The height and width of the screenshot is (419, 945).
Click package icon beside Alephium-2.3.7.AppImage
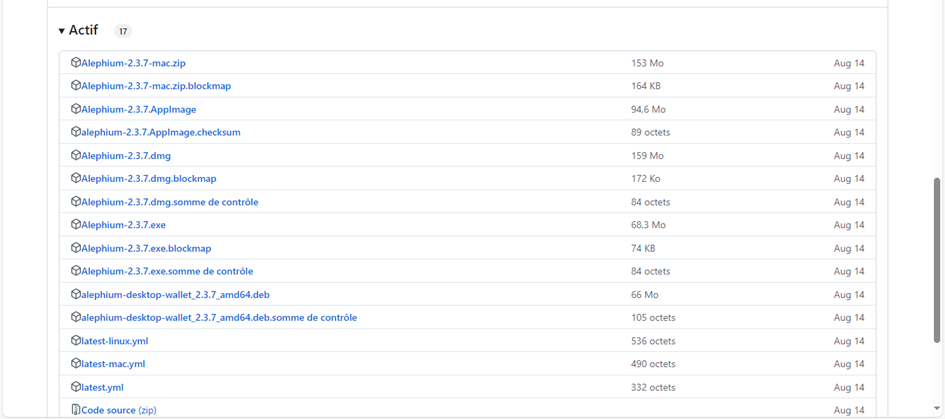click(x=76, y=109)
